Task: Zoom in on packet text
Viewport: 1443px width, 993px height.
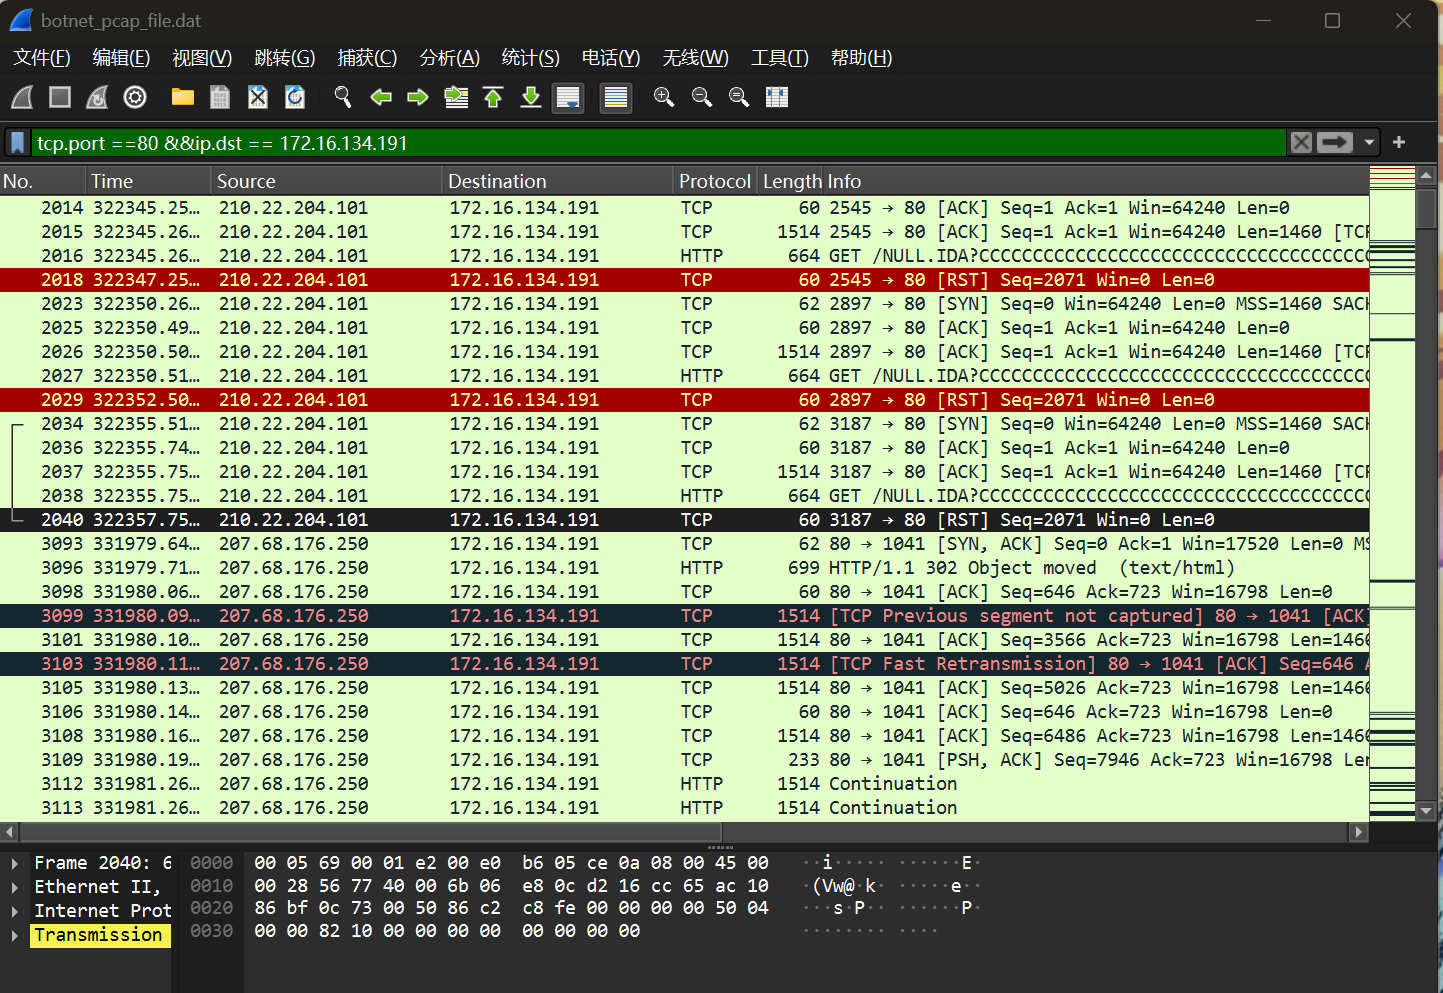Action: pos(664,97)
